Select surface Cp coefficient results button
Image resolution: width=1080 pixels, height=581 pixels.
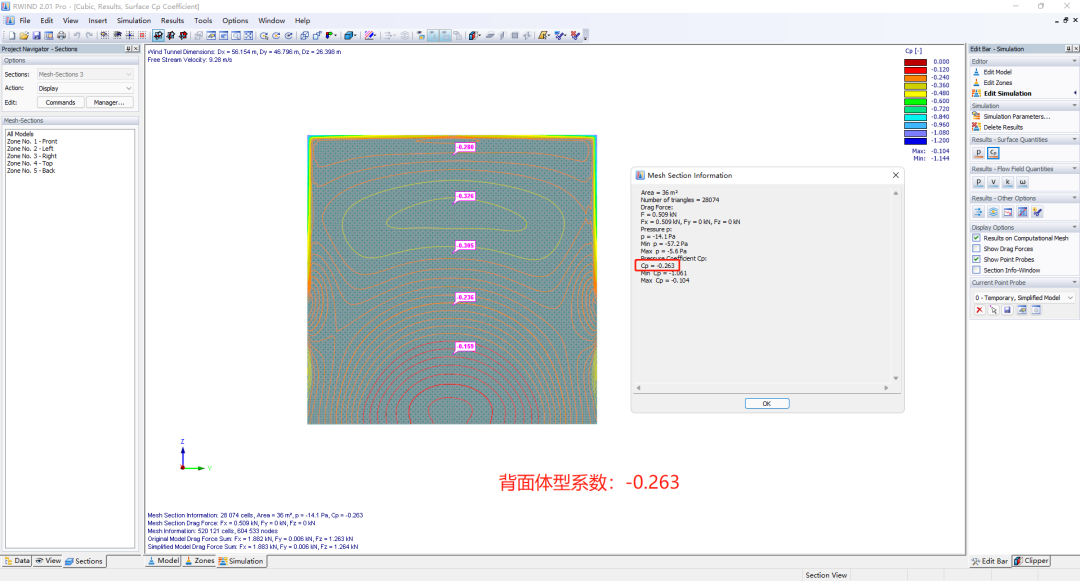point(993,153)
